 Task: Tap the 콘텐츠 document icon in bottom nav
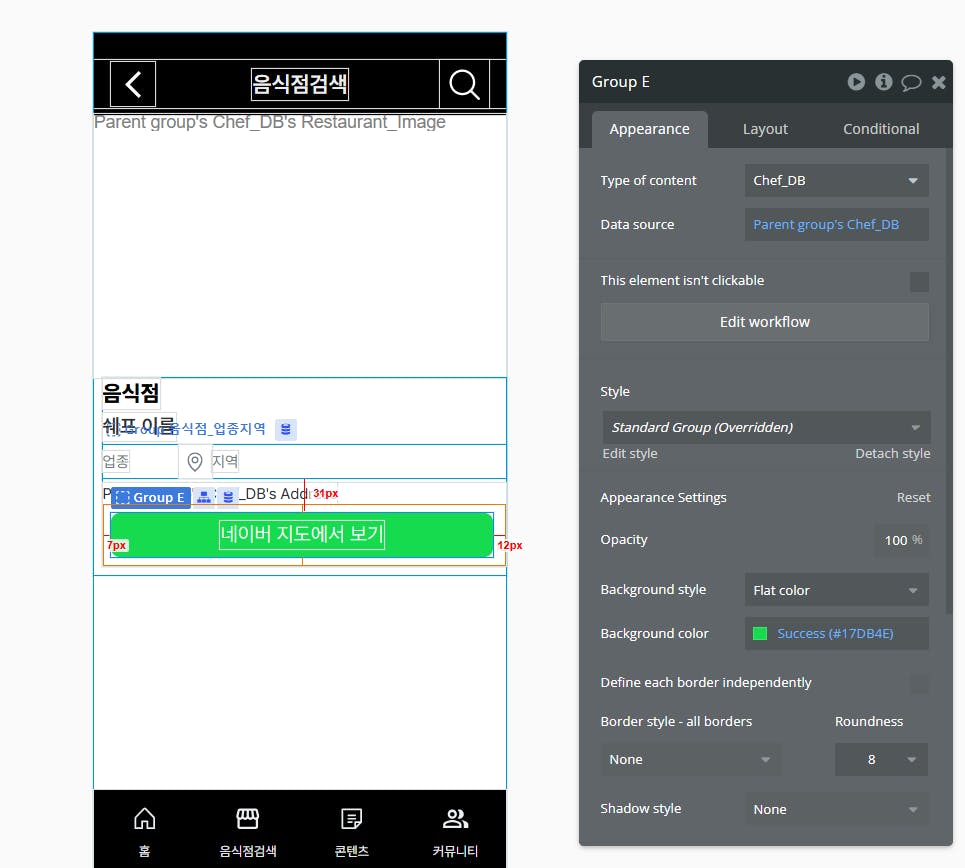coord(351,819)
